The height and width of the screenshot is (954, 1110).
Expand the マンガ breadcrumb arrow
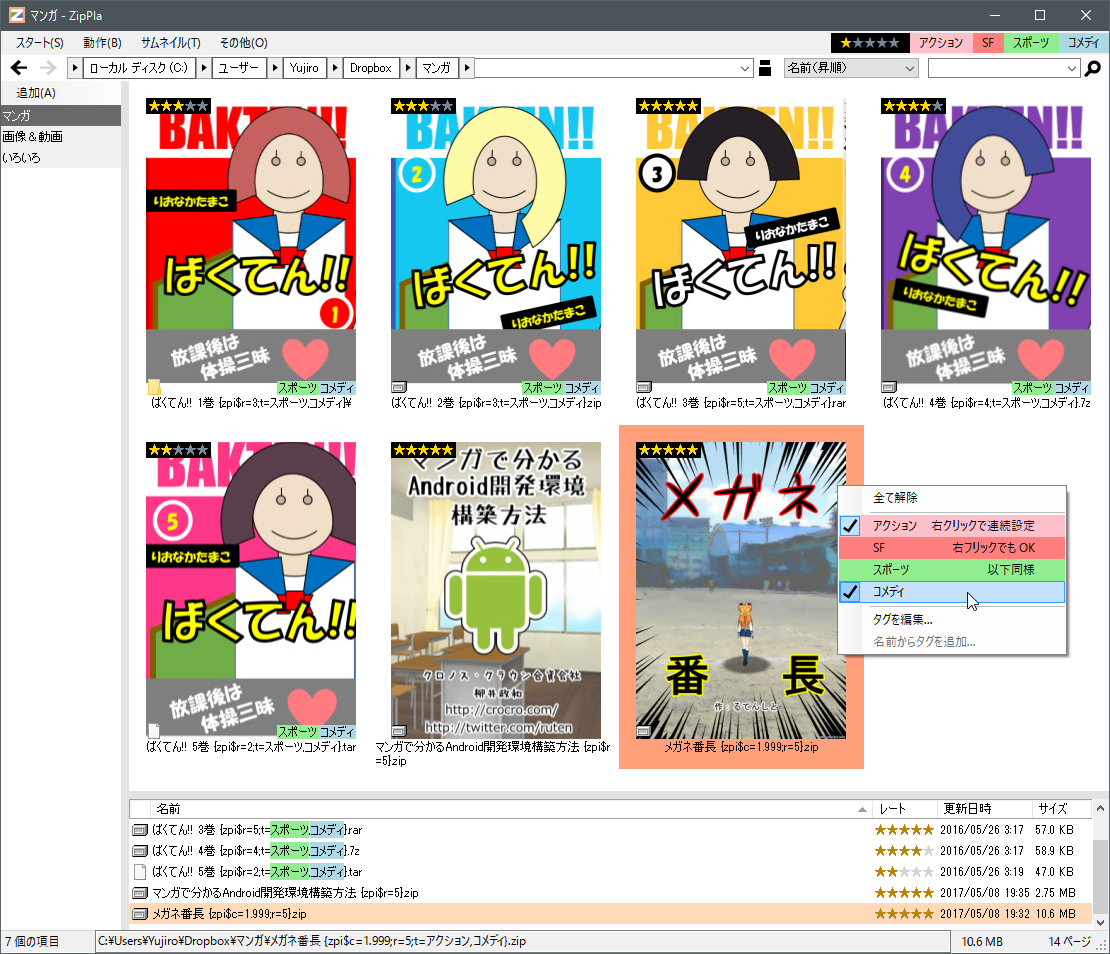pos(466,67)
